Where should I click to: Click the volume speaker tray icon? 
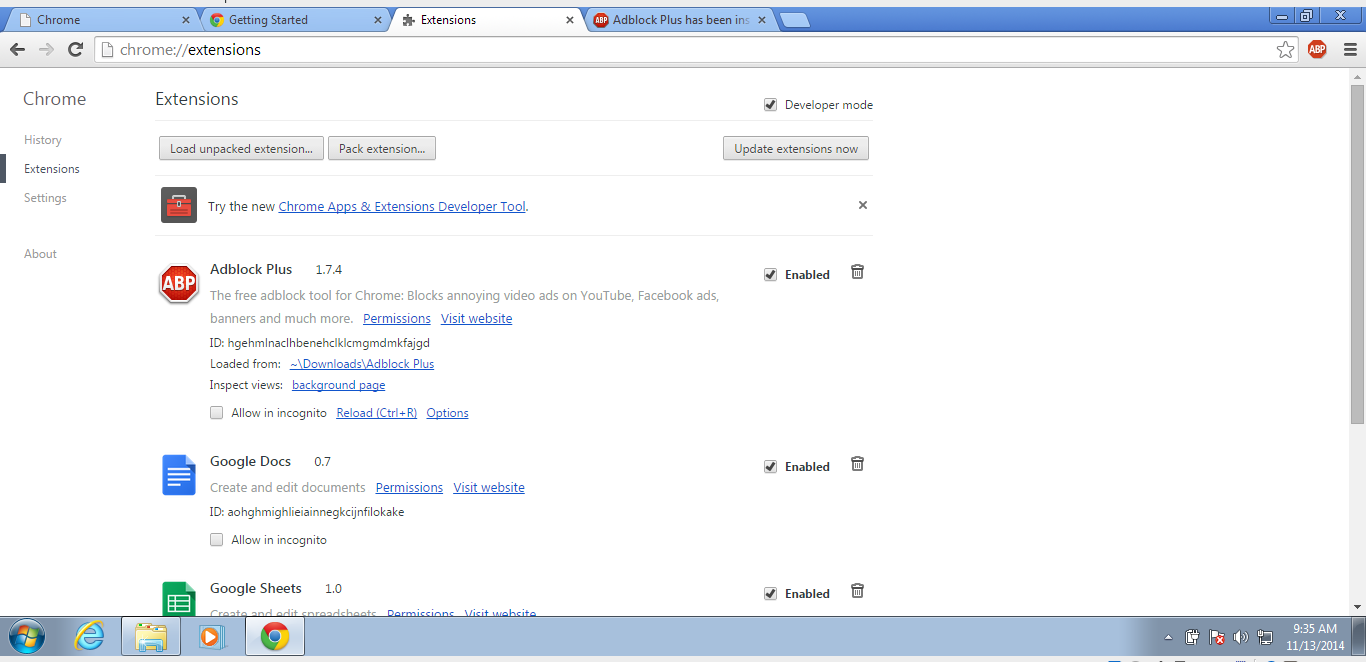[x=1241, y=637]
